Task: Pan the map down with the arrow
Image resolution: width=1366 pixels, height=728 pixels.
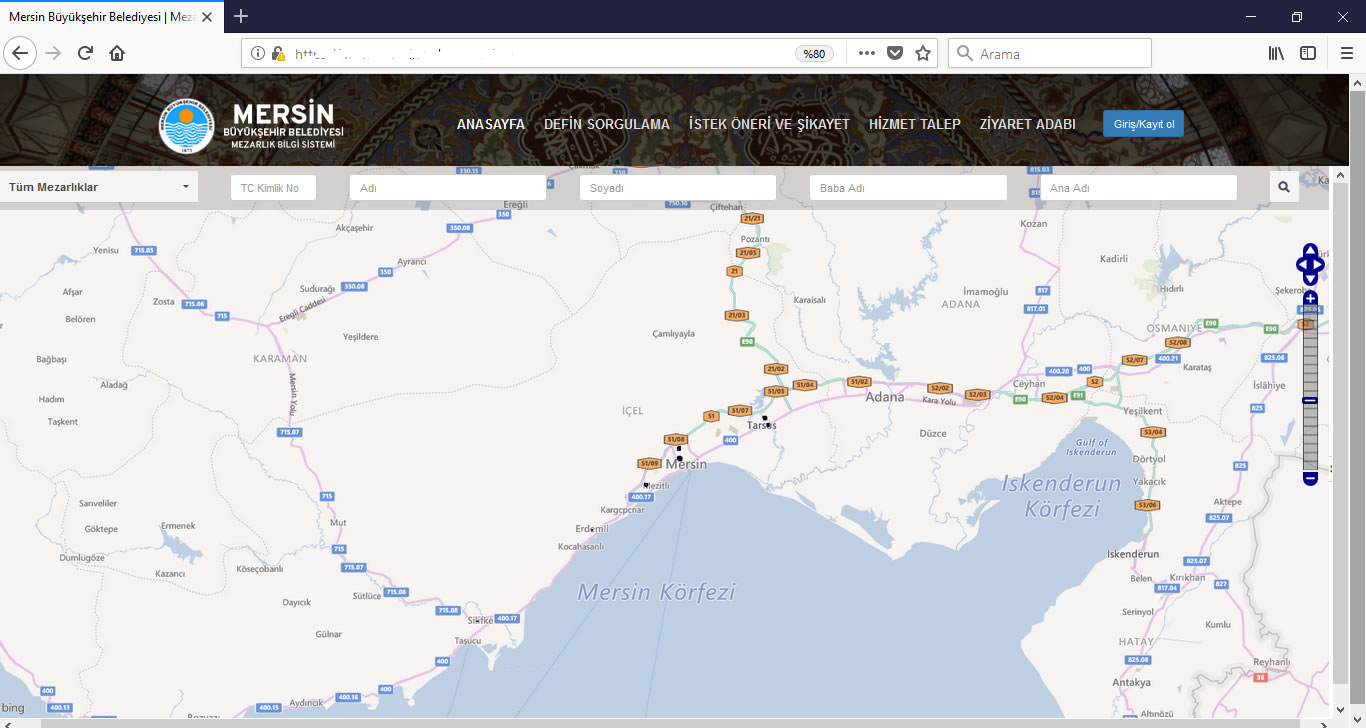Action: (x=1310, y=278)
